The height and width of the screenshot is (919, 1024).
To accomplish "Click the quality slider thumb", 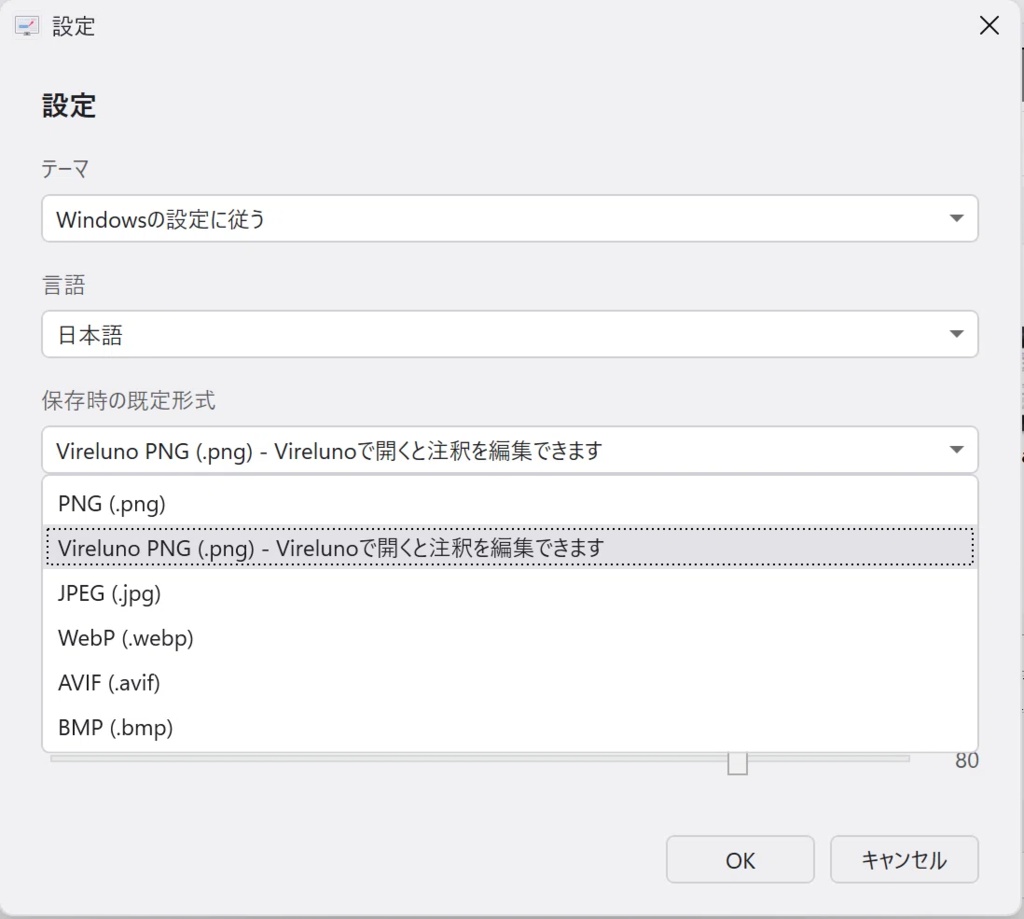I will click(x=737, y=763).
